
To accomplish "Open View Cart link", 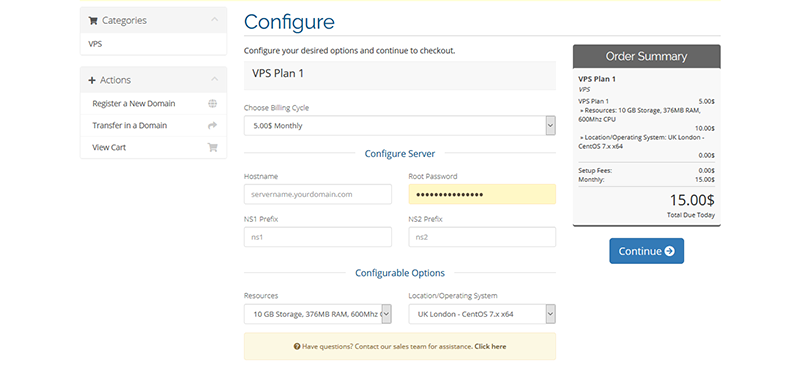I will pyautogui.click(x=109, y=147).
